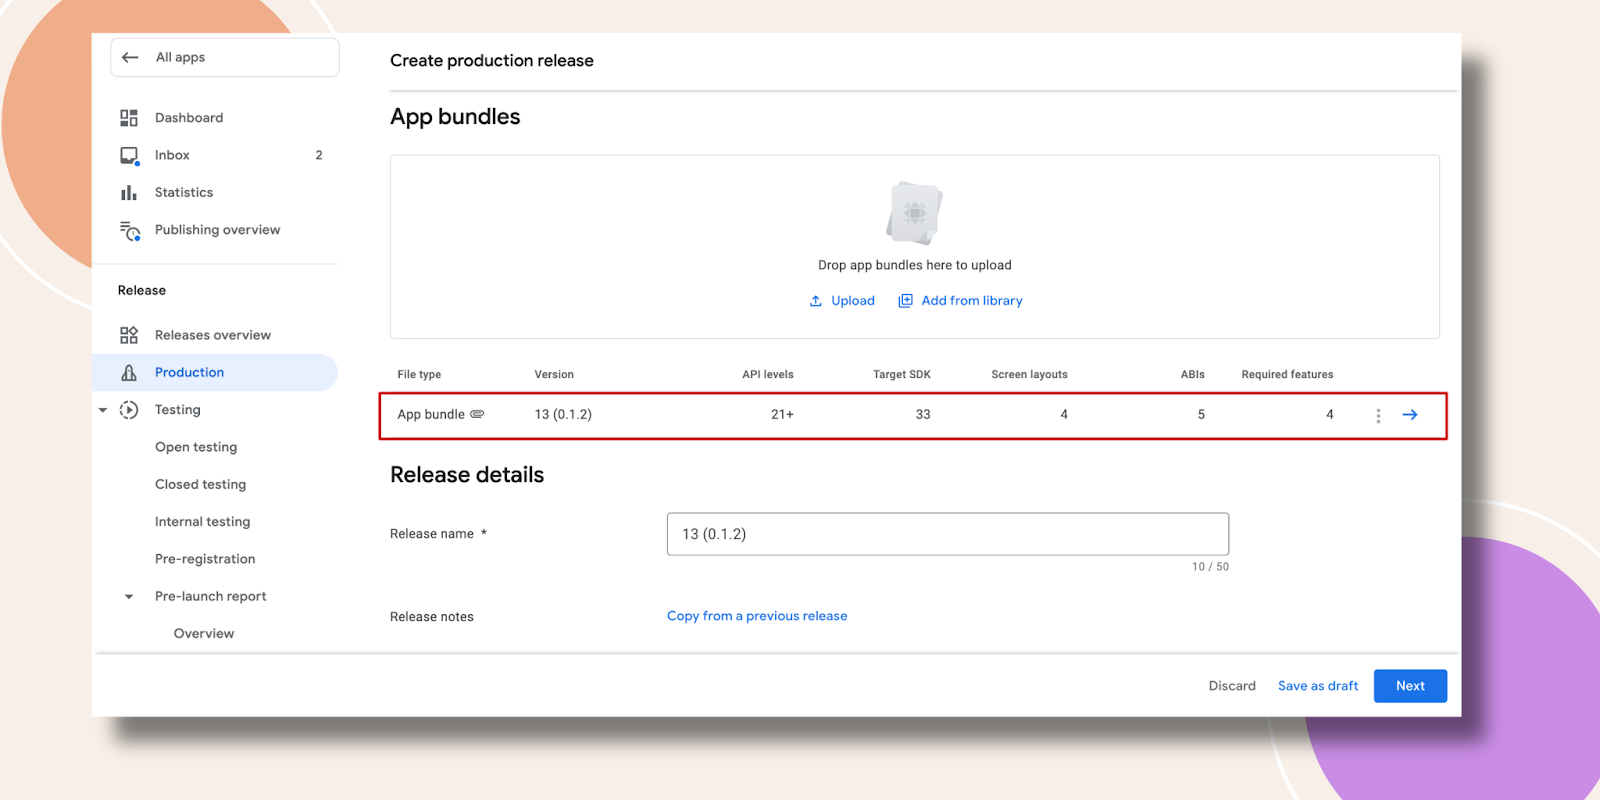This screenshot has width=1600, height=800.
Task: Click the Next button
Action: 1410,686
